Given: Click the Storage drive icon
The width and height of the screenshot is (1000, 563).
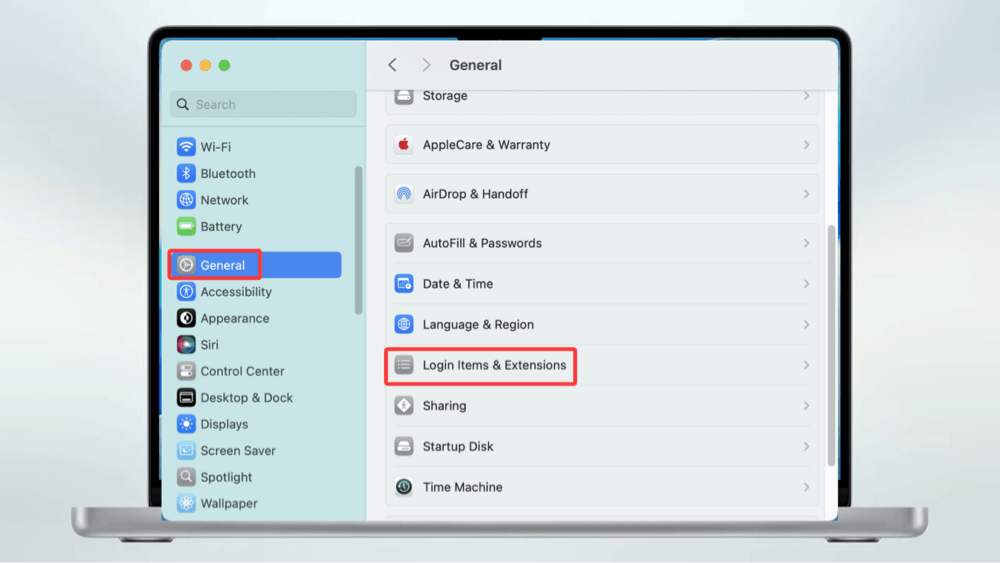Looking at the screenshot, I should [404, 96].
